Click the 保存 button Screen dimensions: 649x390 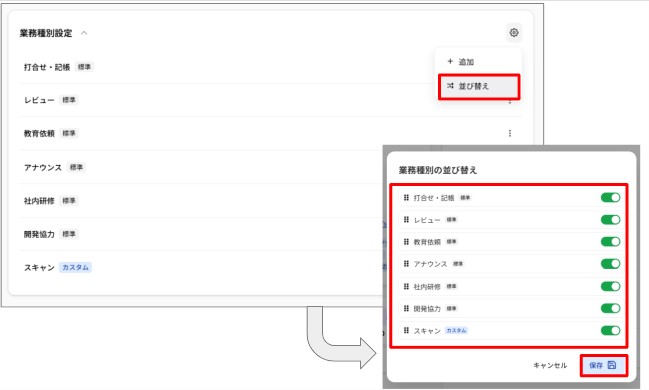[603, 365]
